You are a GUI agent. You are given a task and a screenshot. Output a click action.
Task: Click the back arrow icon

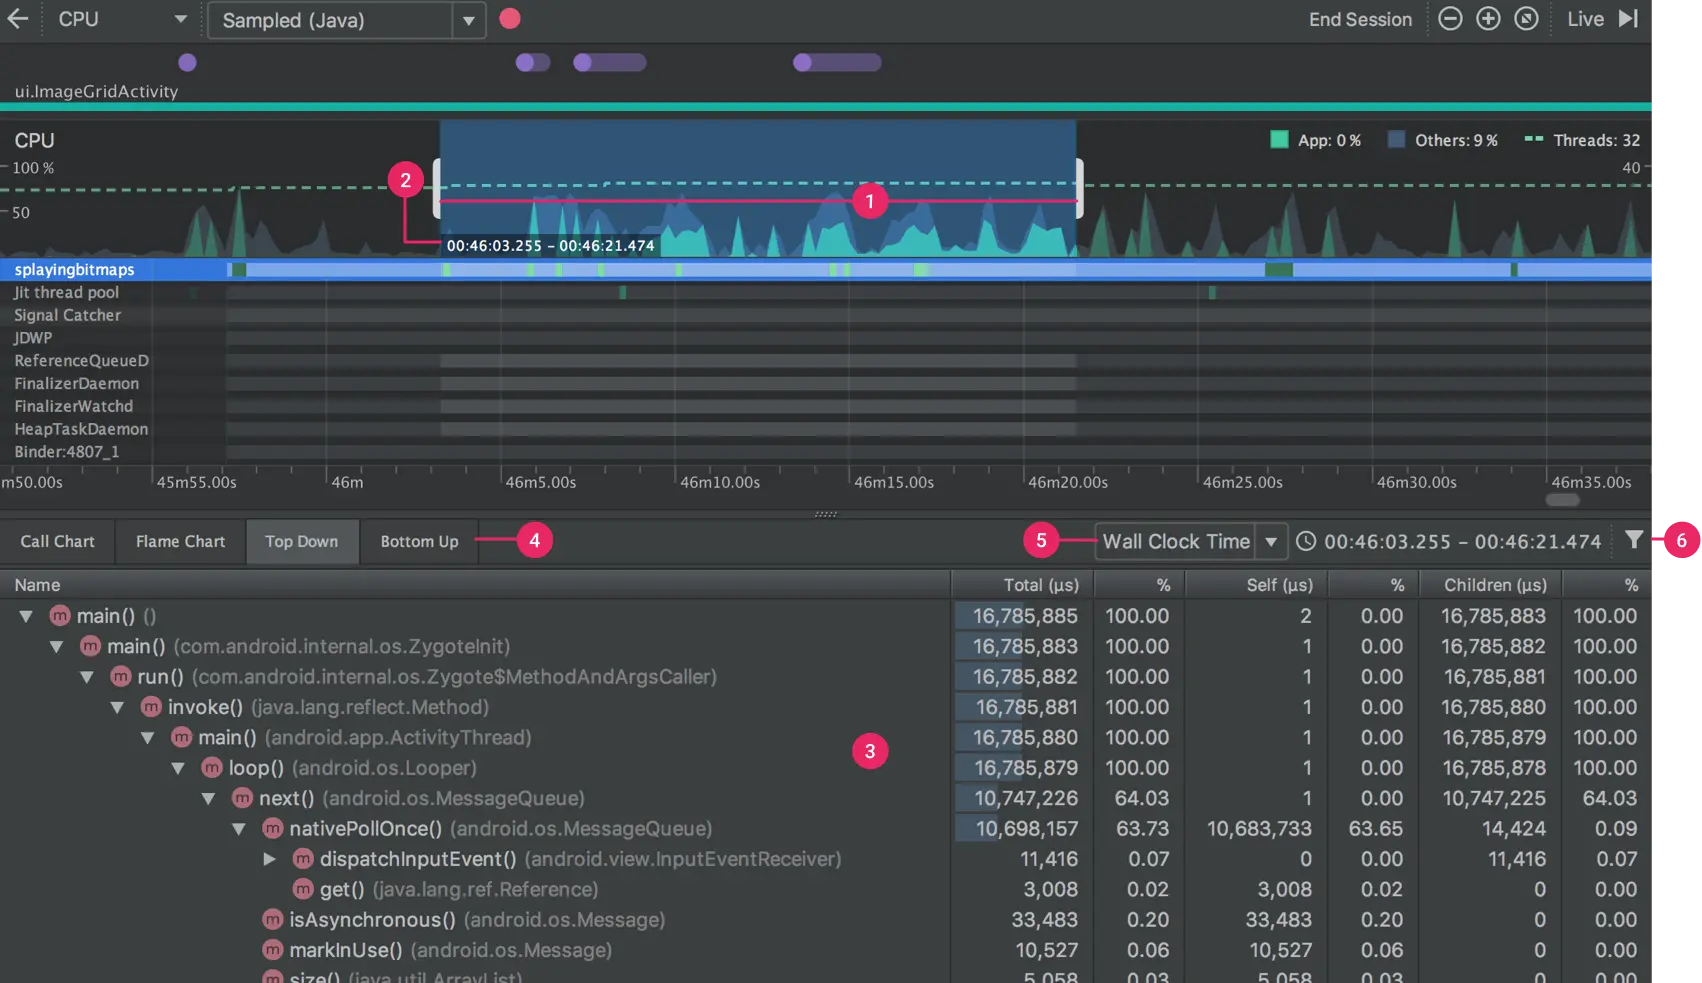pyautogui.click(x=18, y=19)
